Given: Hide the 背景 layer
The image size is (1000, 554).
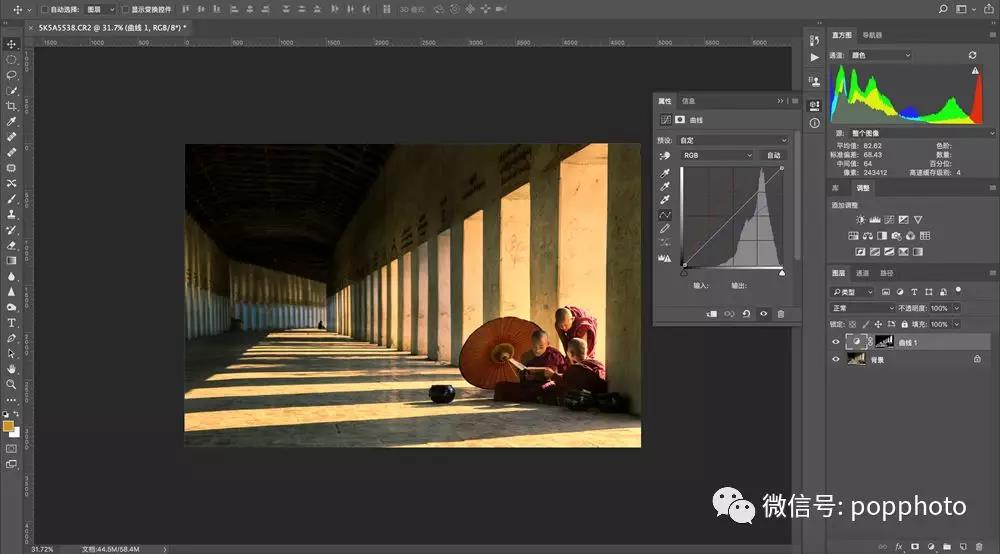Looking at the screenshot, I should pos(837,359).
